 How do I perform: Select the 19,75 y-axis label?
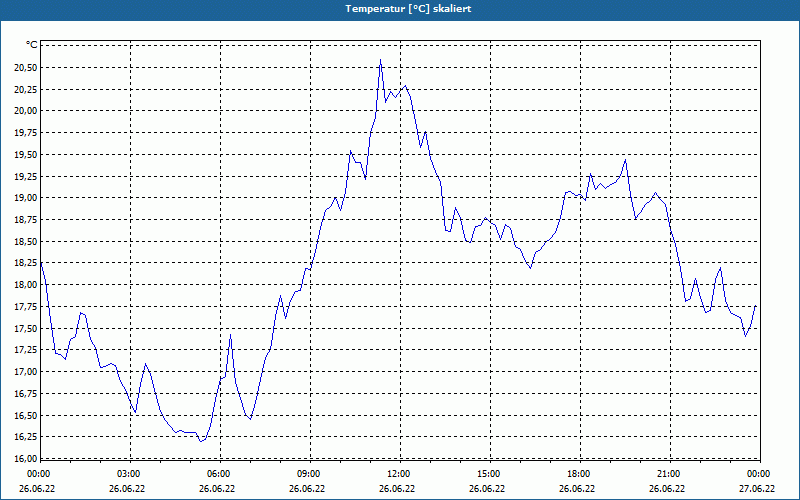[x=26, y=133]
